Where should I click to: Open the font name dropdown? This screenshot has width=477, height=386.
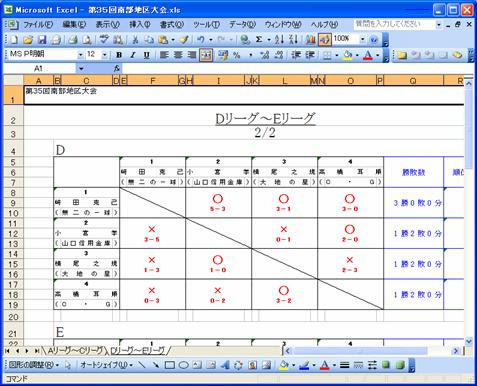click(x=81, y=55)
